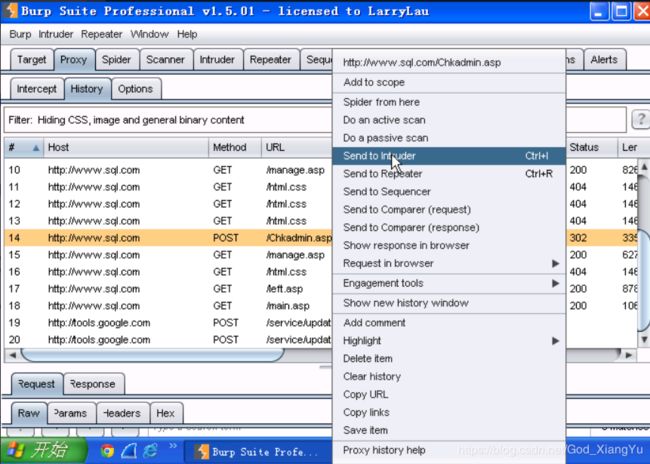
Task: Open the Burp menu in menu bar
Action: point(20,34)
